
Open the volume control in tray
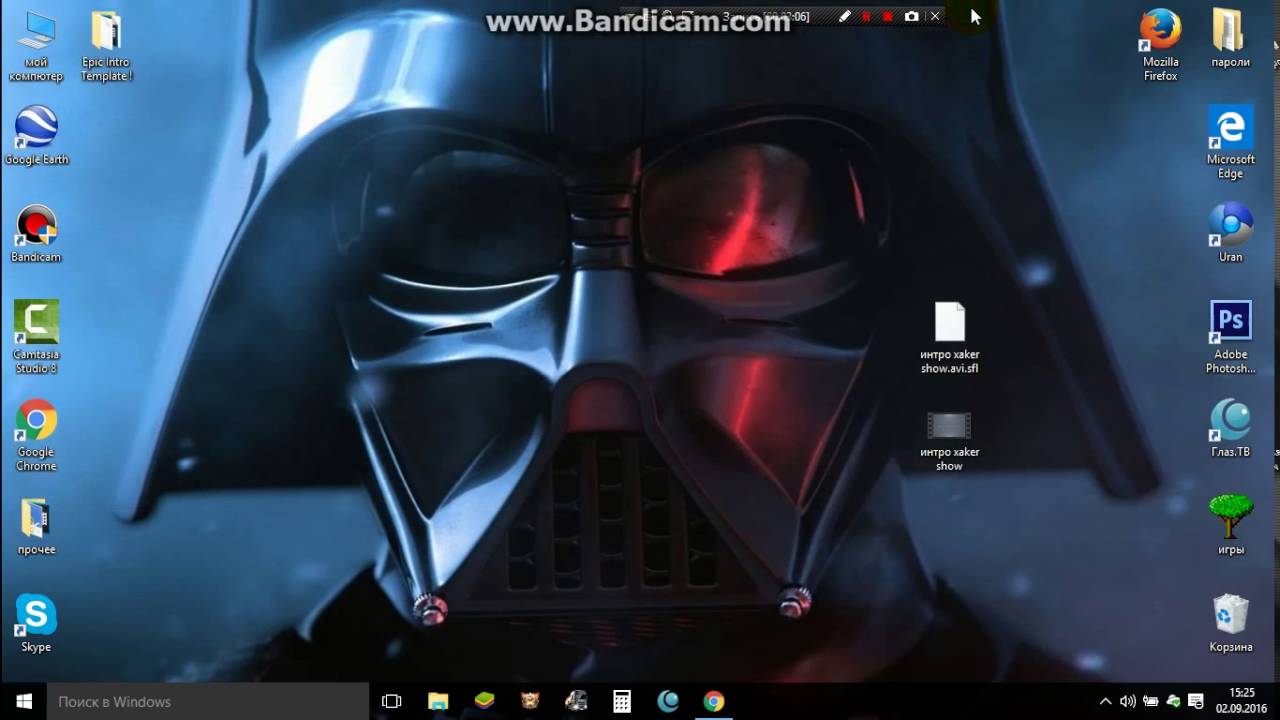1128,701
